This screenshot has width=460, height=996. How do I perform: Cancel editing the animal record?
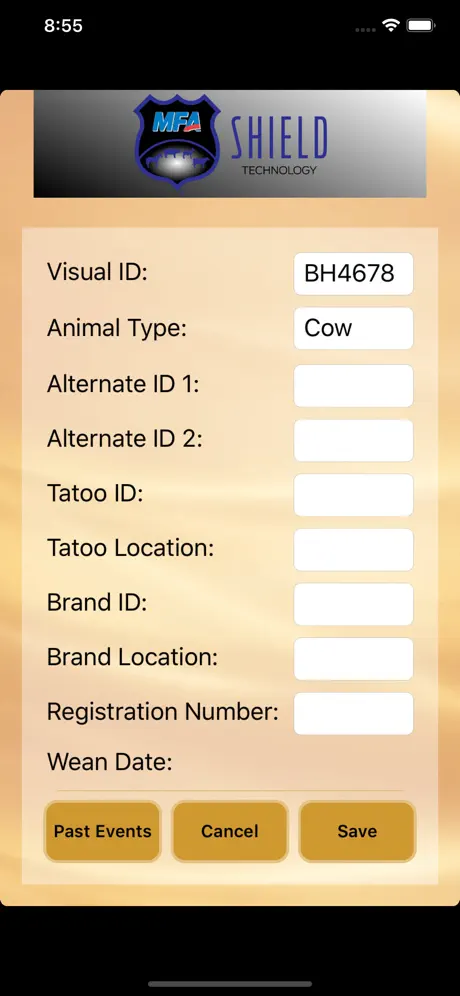point(230,831)
